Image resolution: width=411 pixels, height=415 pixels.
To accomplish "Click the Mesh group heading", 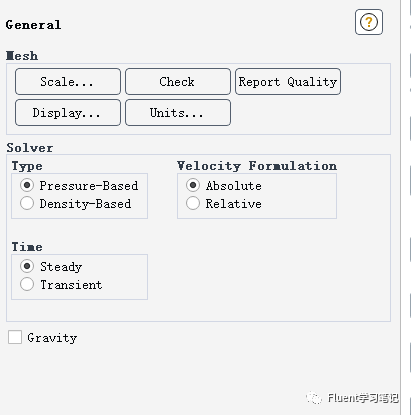I will coord(22,56).
